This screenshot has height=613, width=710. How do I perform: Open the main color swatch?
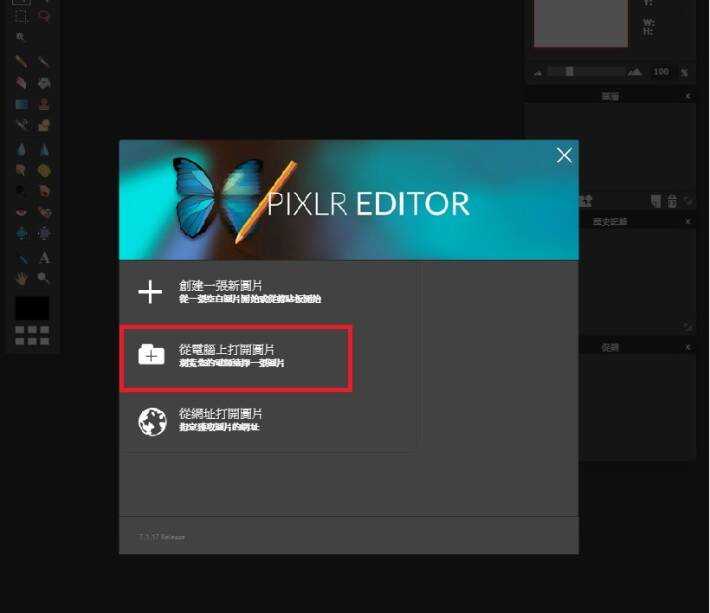[32, 308]
